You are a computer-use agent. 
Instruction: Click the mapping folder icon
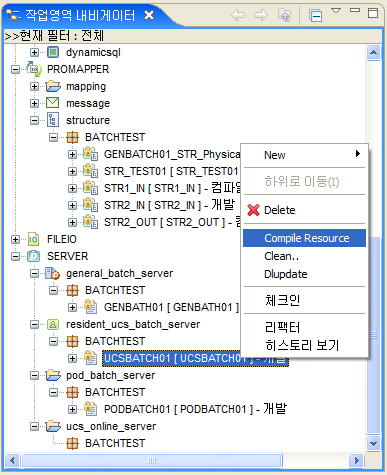pos(53,86)
